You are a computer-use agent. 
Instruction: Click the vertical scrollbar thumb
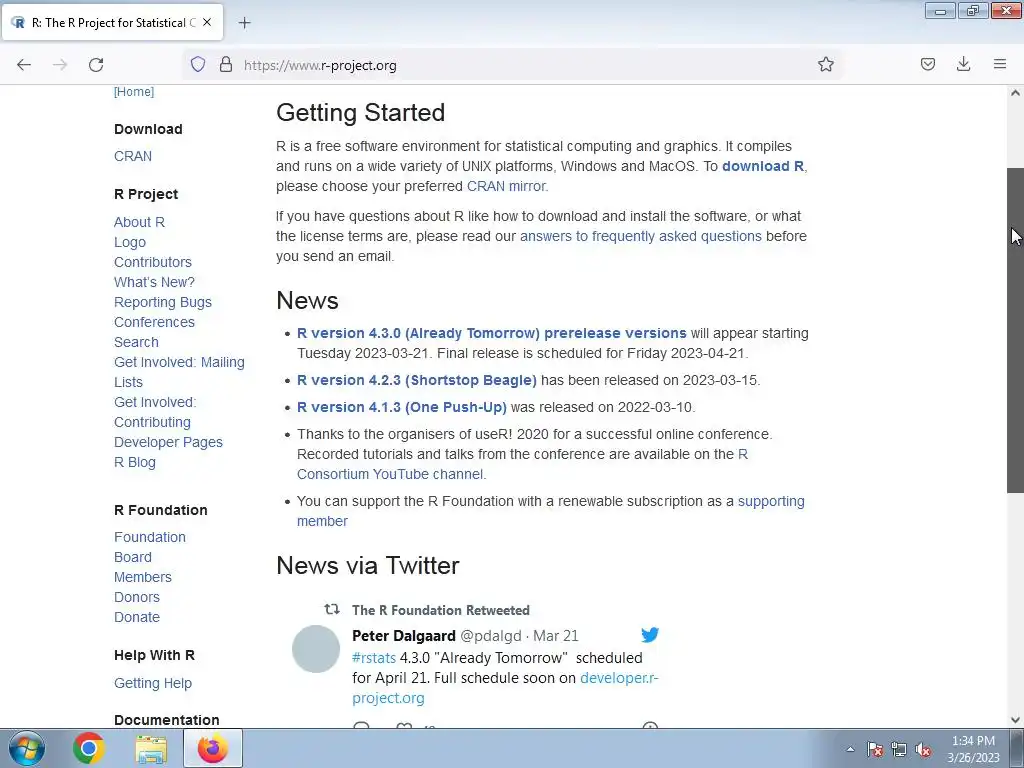tap(1015, 330)
